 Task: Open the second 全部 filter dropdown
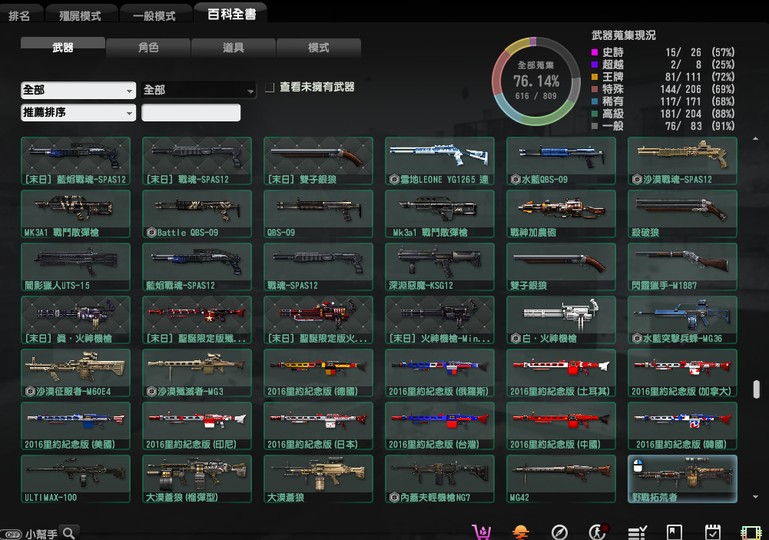(198, 90)
